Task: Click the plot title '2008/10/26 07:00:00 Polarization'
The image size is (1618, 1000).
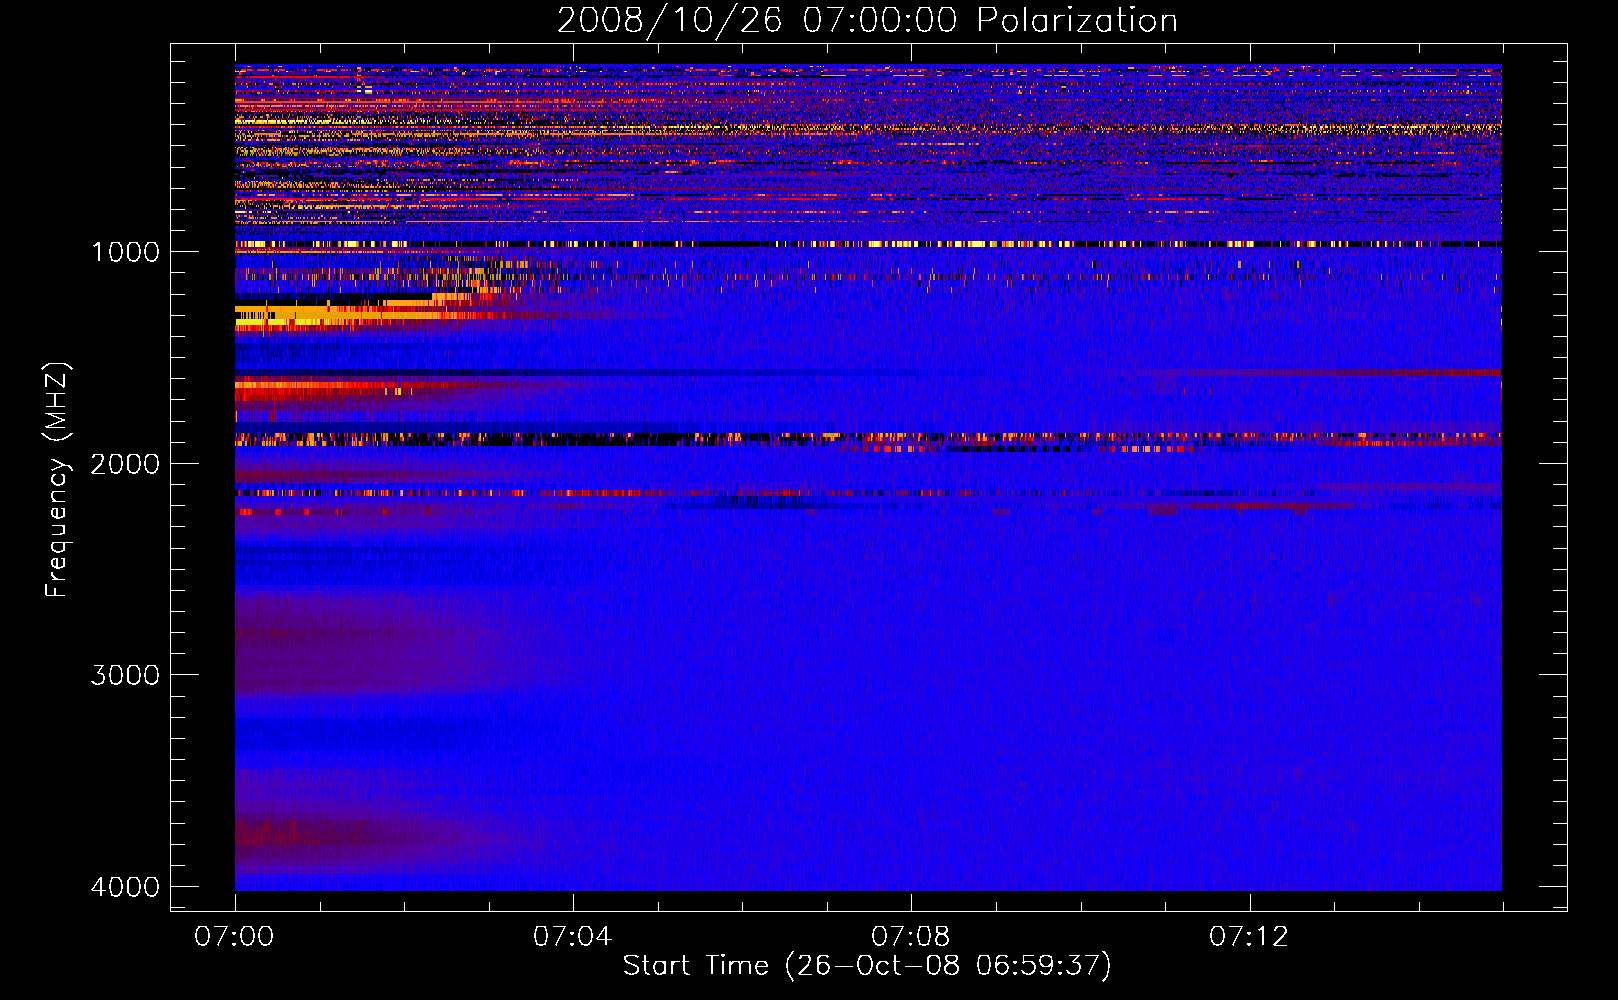Action: point(867,21)
